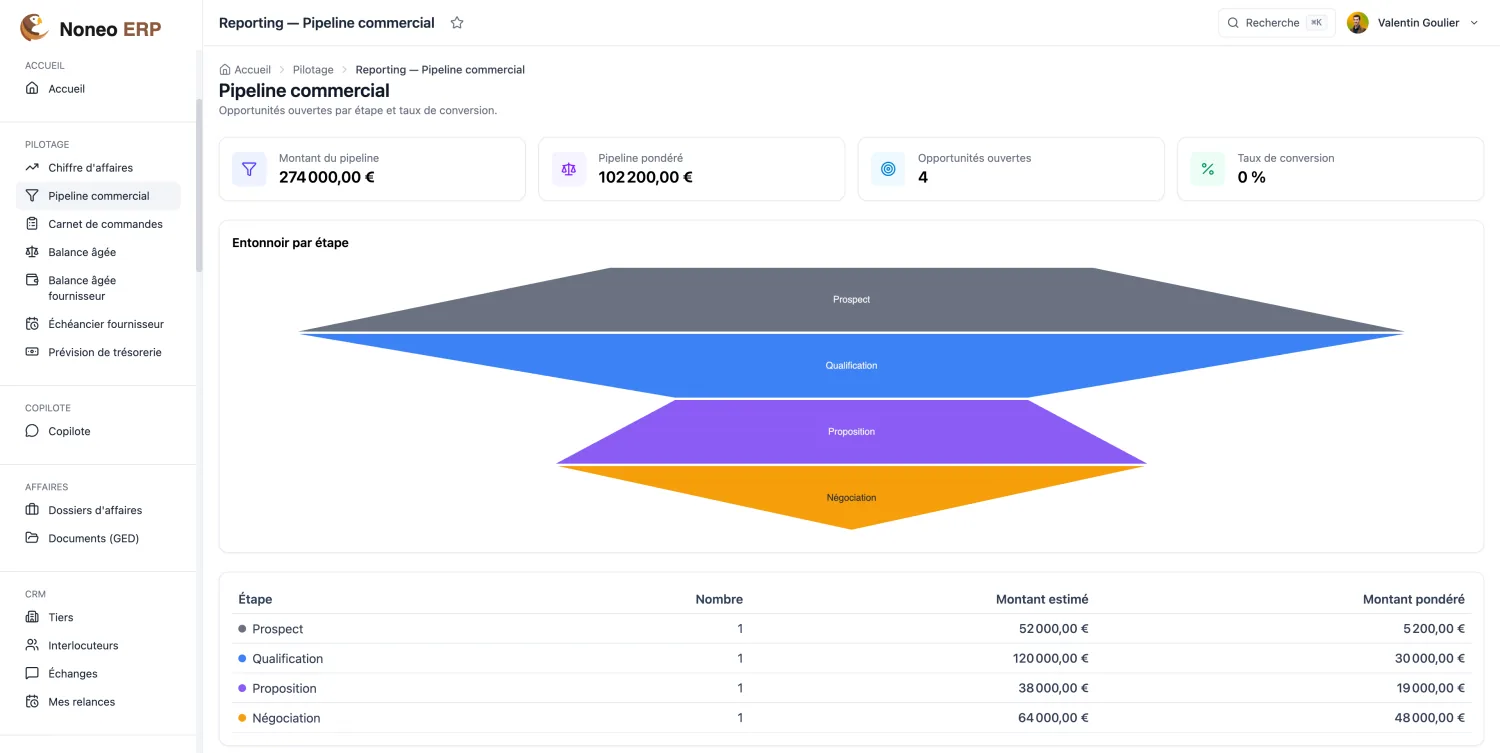The width and height of the screenshot is (1500, 753).
Task: Open the Échanges sidebar link
Action: [98, 673]
